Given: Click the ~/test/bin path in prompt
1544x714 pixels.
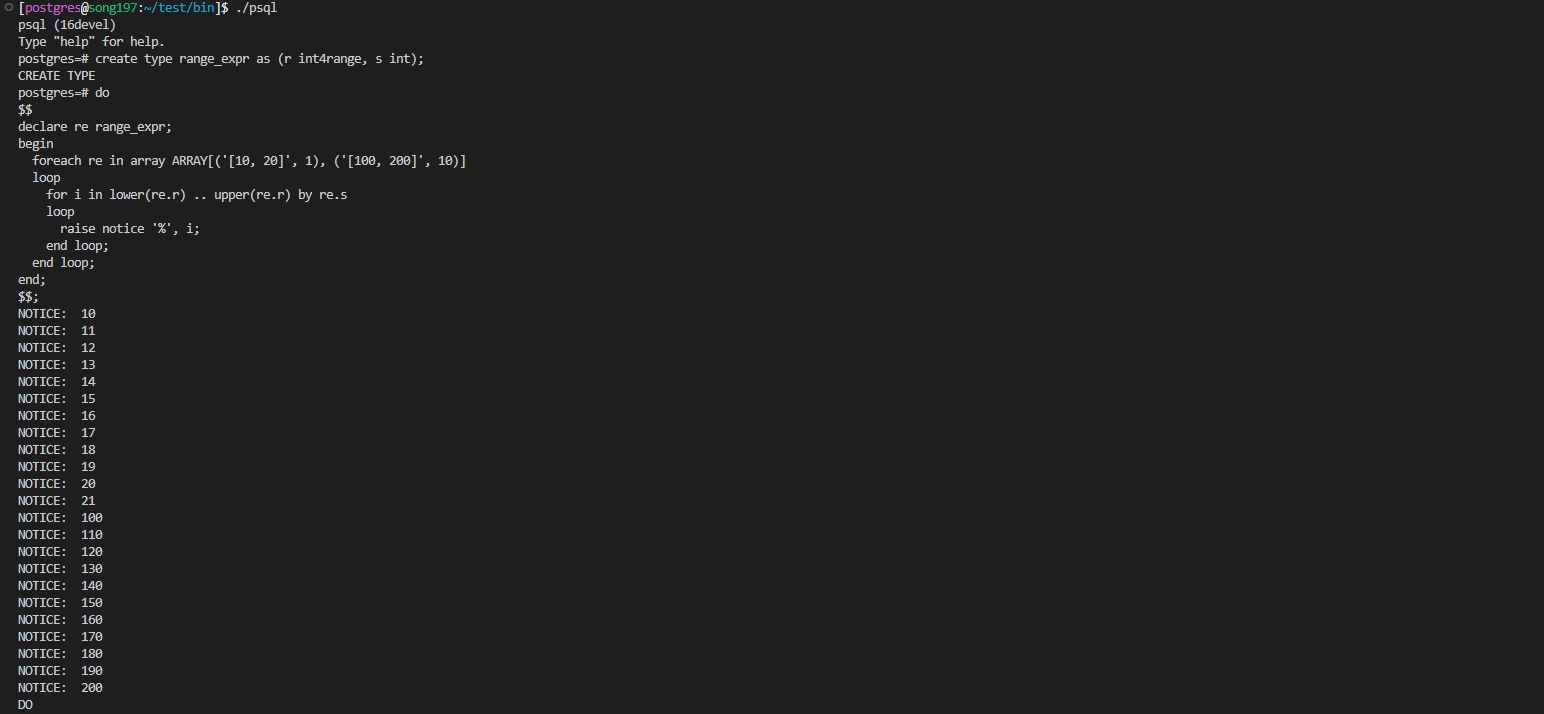Looking at the screenshot, I should [179, 8].
